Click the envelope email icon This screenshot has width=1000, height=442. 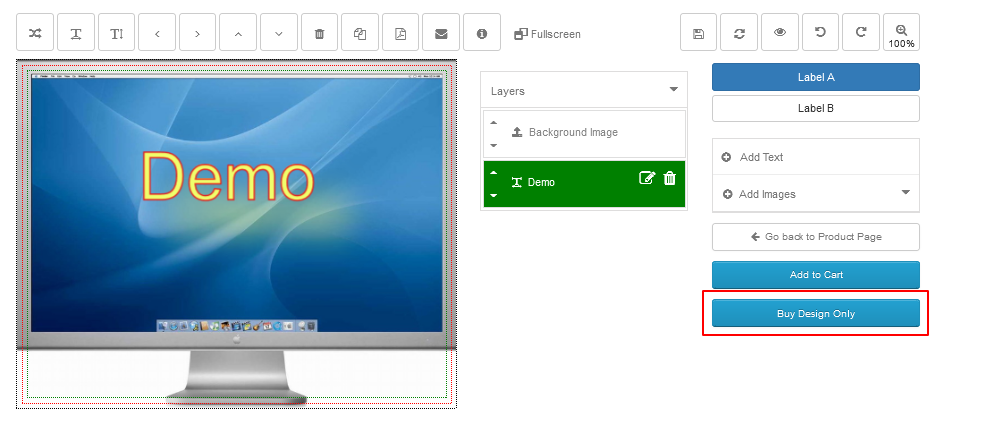pos(441,33)
